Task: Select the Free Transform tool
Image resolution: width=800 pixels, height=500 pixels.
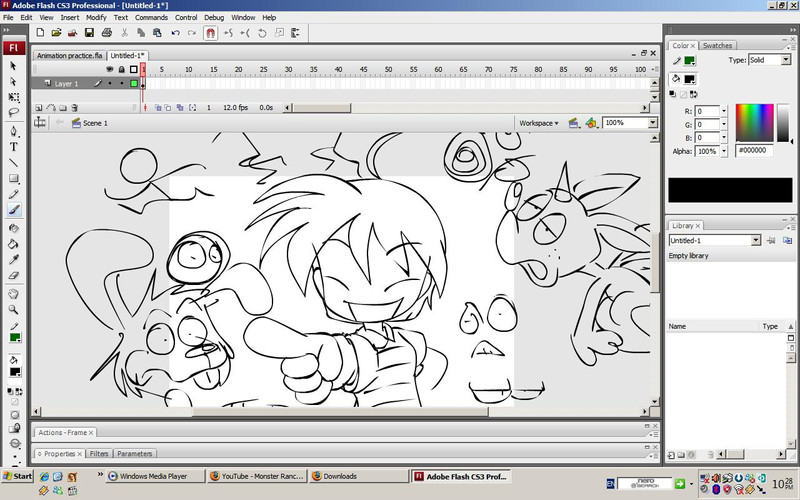Action: (13, 97)
